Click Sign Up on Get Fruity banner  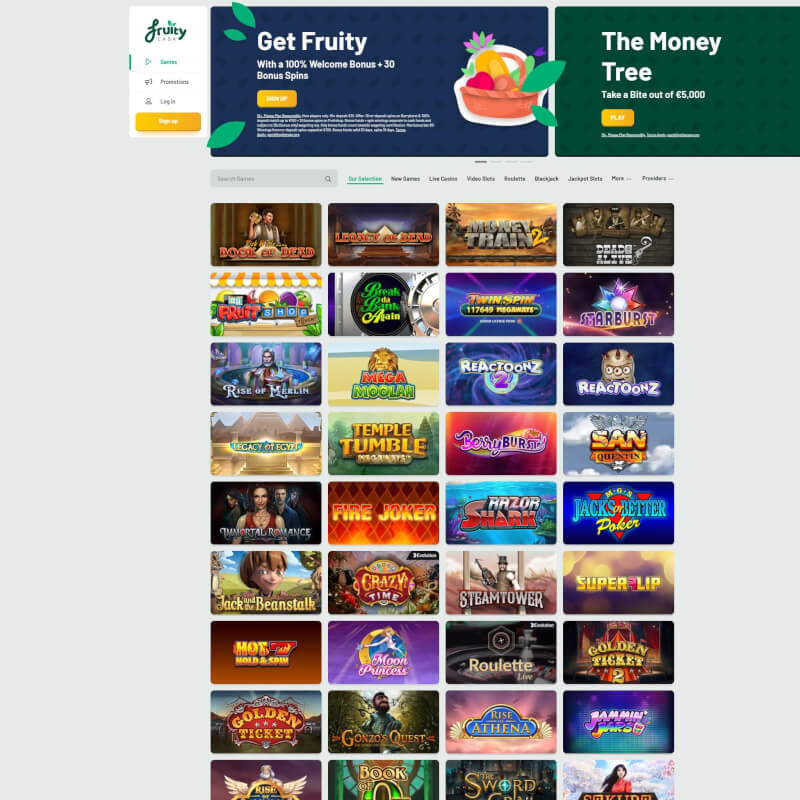pyautogui.click(x=277, y=98)
